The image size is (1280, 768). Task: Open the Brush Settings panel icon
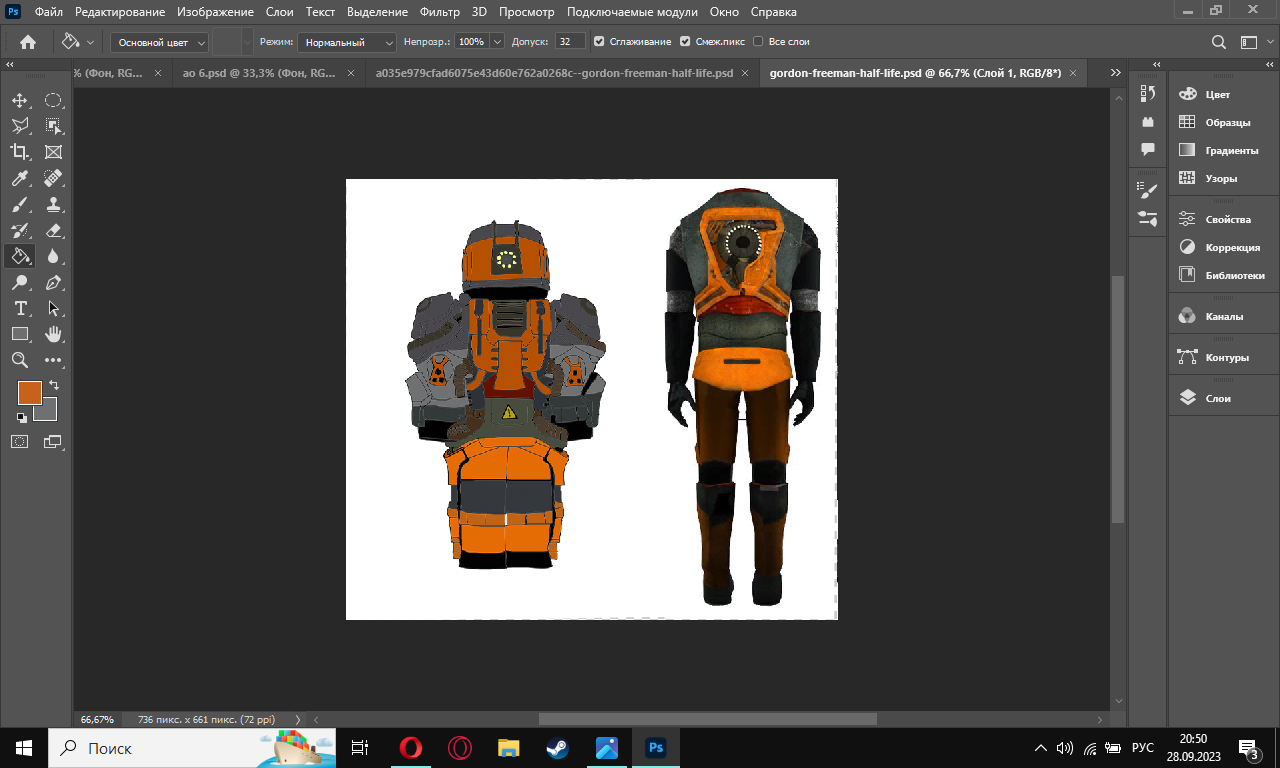1148,190
